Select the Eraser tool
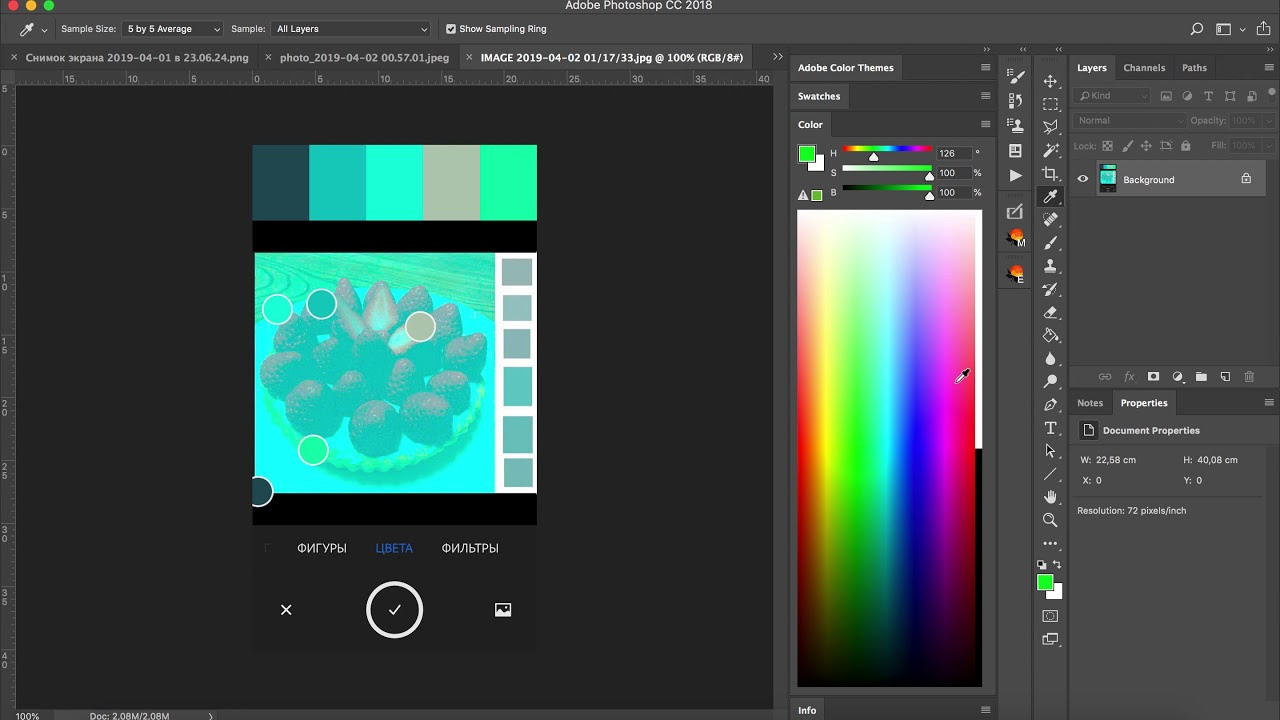 click(1050, 312)
